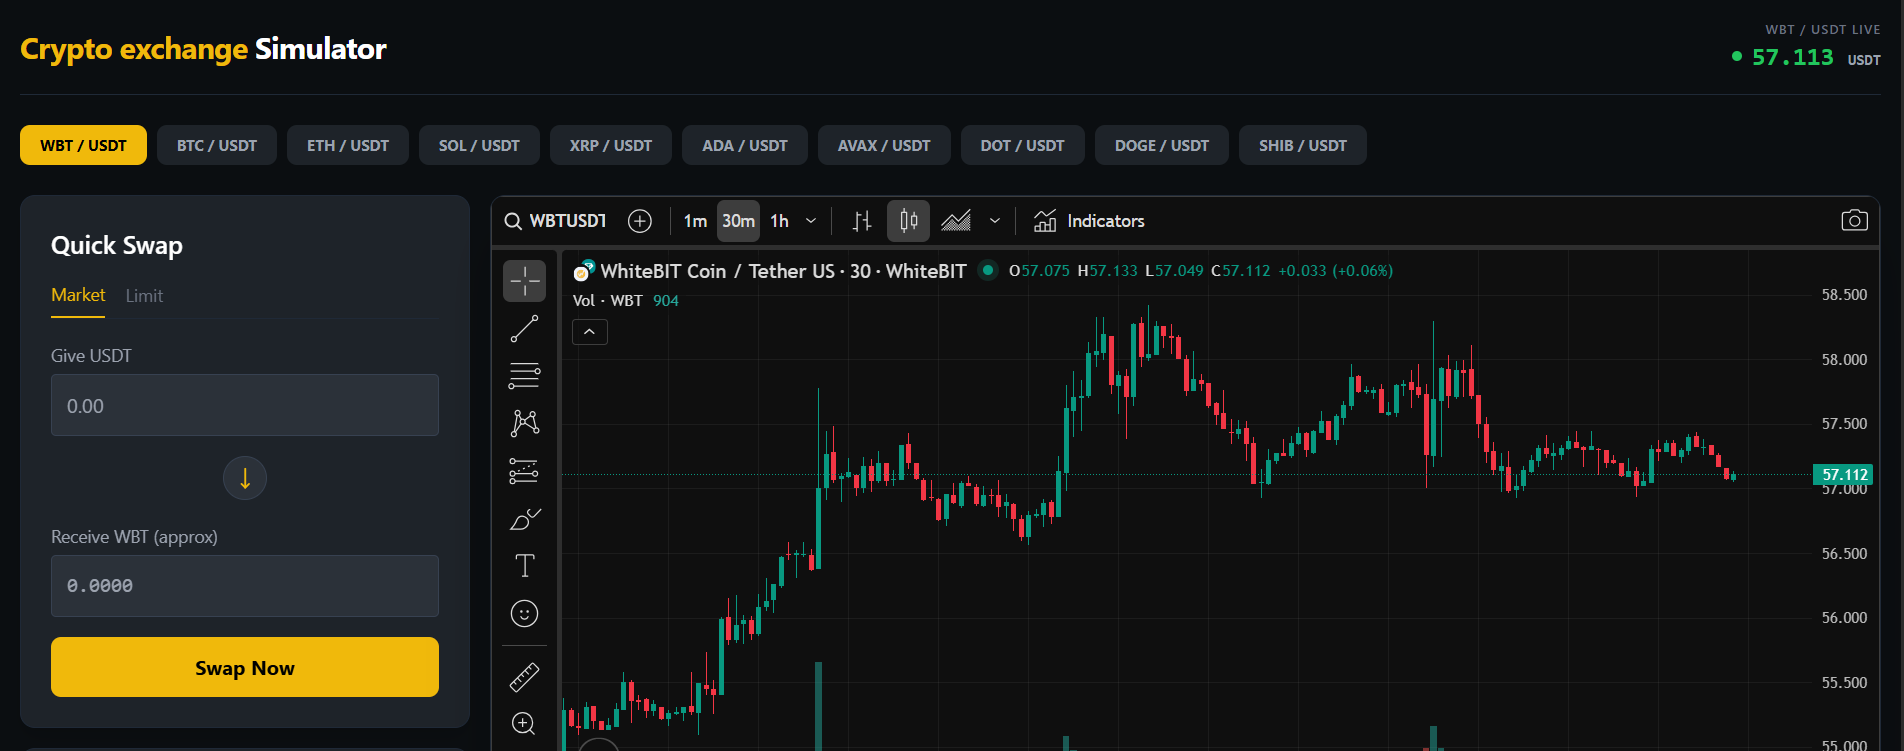Image resolution: width=1904 pixels, height=751 pixels.
Task: Click the Swap Now button
Action: point(245,667)
